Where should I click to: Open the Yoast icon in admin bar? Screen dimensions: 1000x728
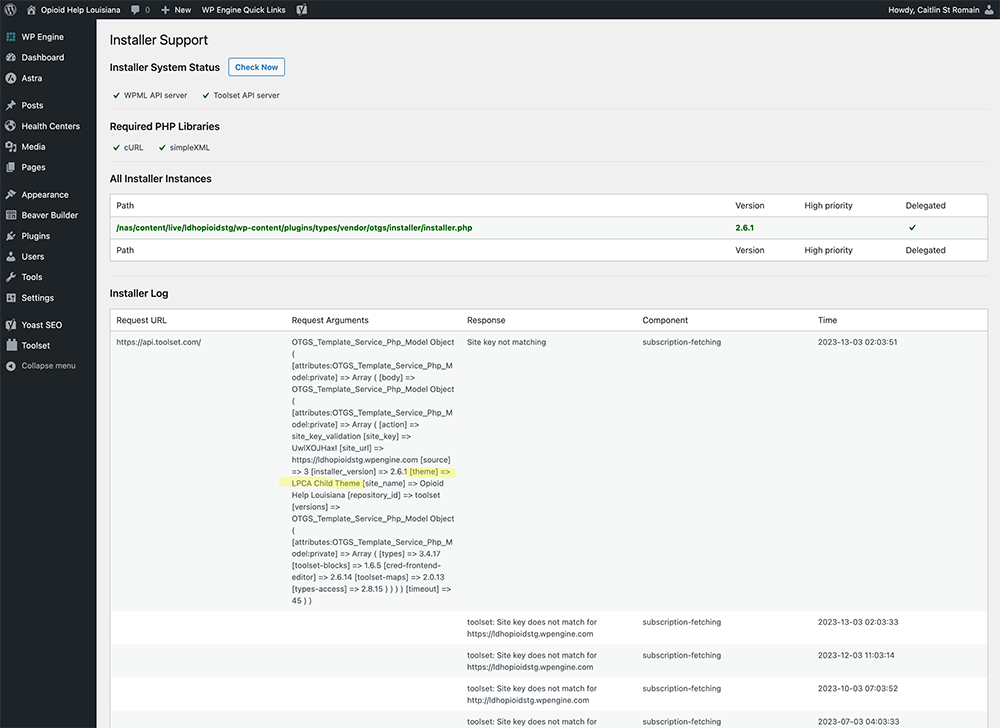click(301, 10)
